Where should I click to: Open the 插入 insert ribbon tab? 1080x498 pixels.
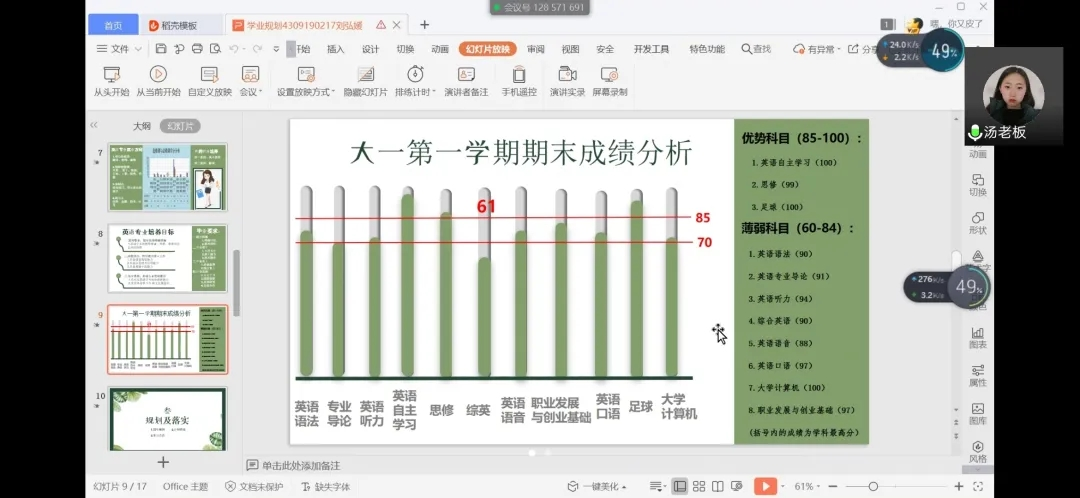pos(335,48)
